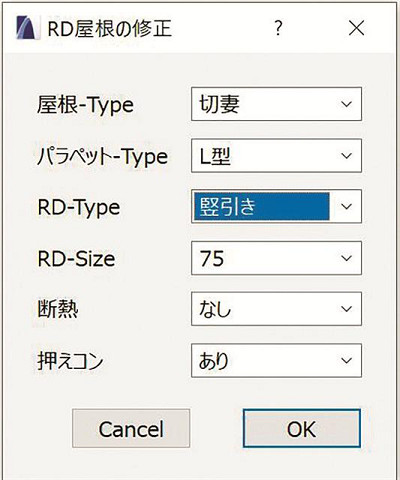The image size is (400, 480).
Task: Click the RD屋根の修正 title bar text
Action: pyautogui.click(x=110, y=28)
